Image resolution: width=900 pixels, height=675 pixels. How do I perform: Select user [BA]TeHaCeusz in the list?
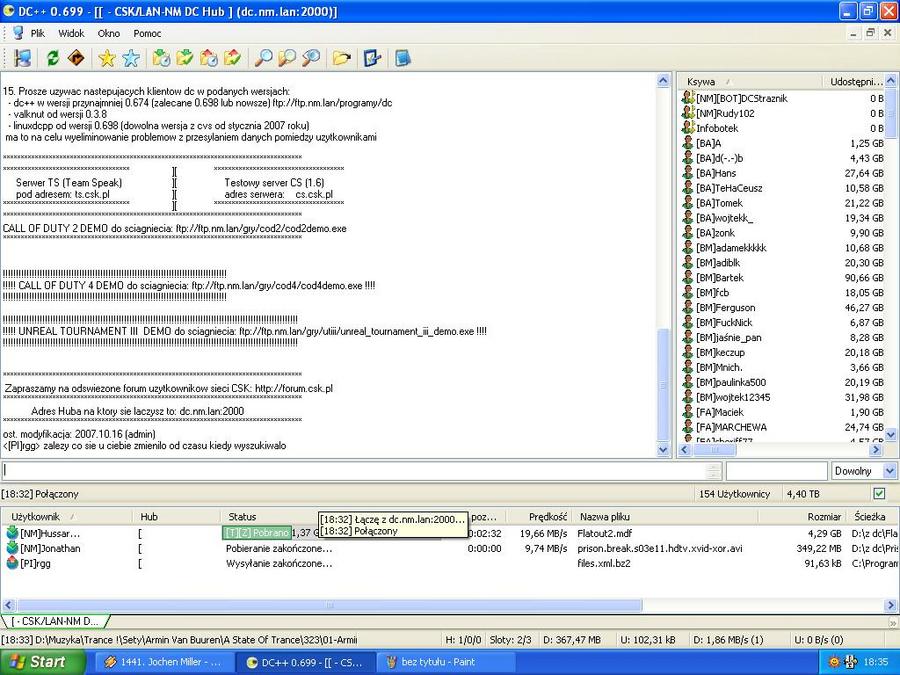(x=783, y=188)
